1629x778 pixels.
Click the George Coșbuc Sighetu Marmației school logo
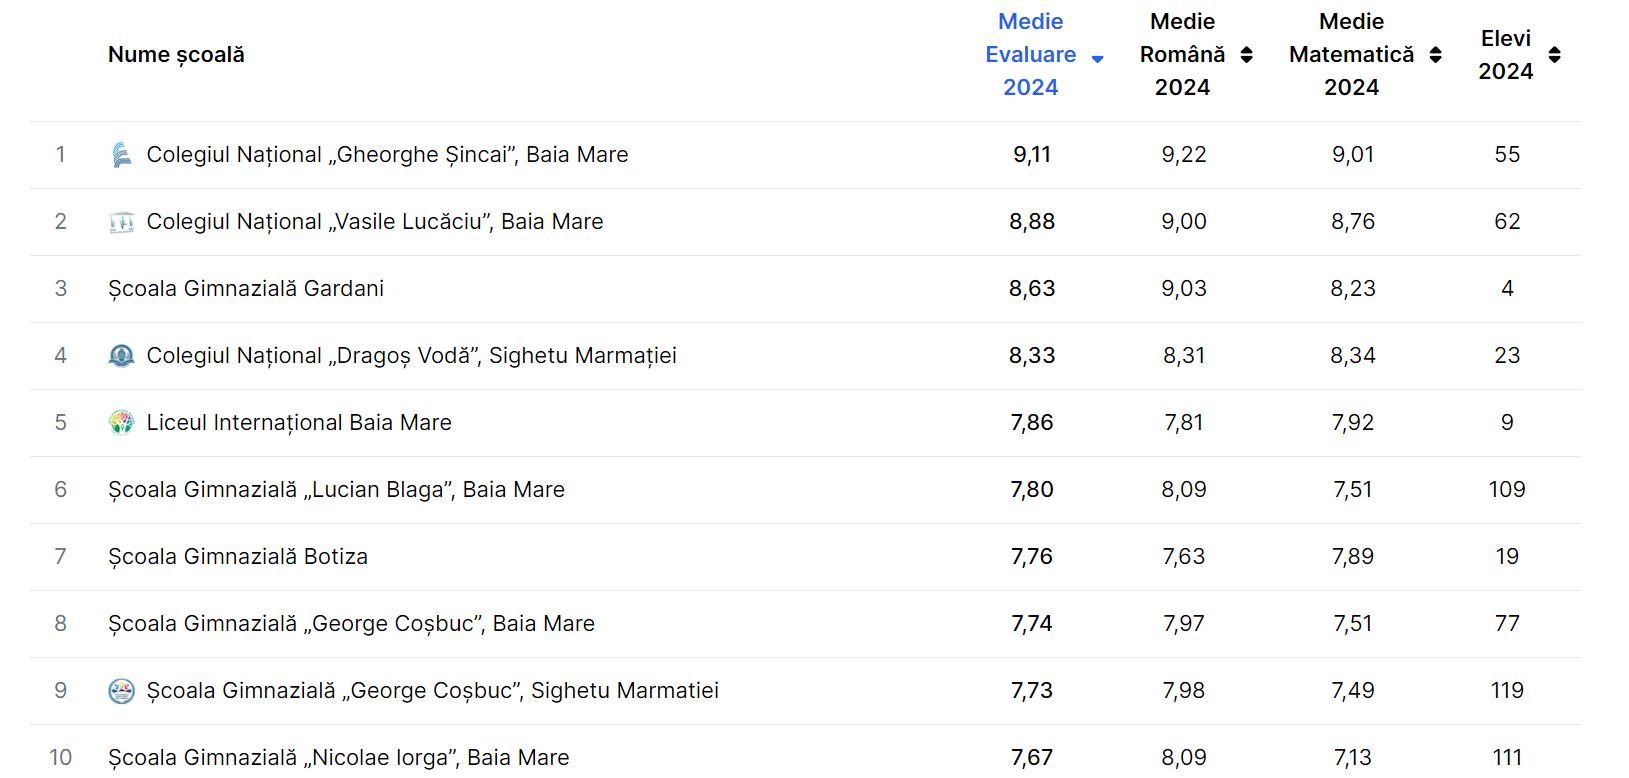click(121, 691)
